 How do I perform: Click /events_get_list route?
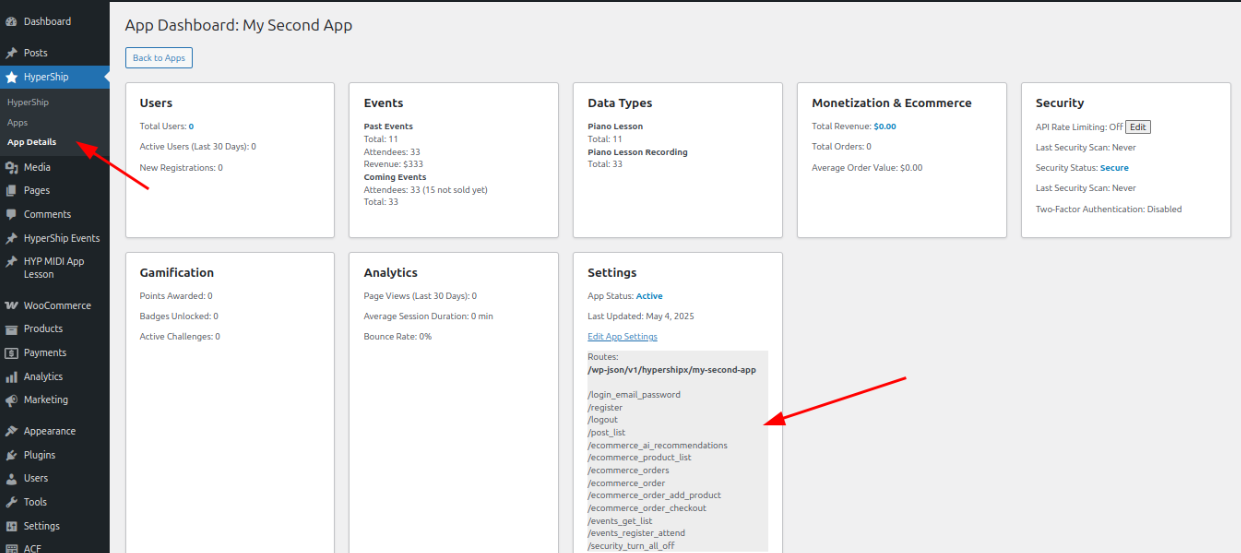click(620, 521)
